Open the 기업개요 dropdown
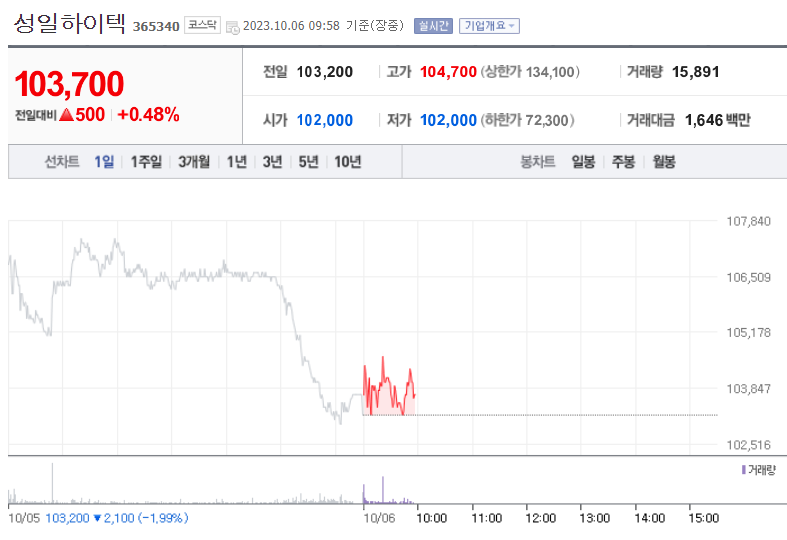 coord(489,26)
